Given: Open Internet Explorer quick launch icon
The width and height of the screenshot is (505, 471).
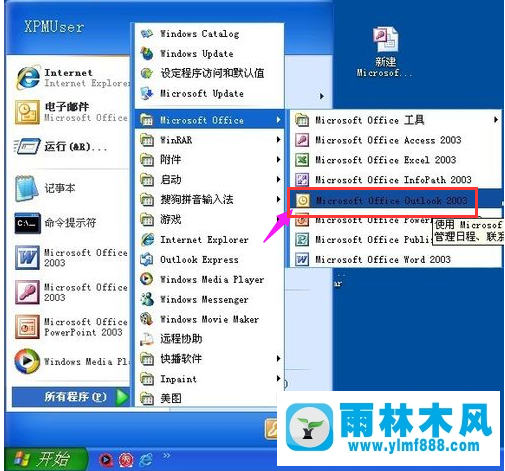Looking at the screenshot, I should (146, 460).
